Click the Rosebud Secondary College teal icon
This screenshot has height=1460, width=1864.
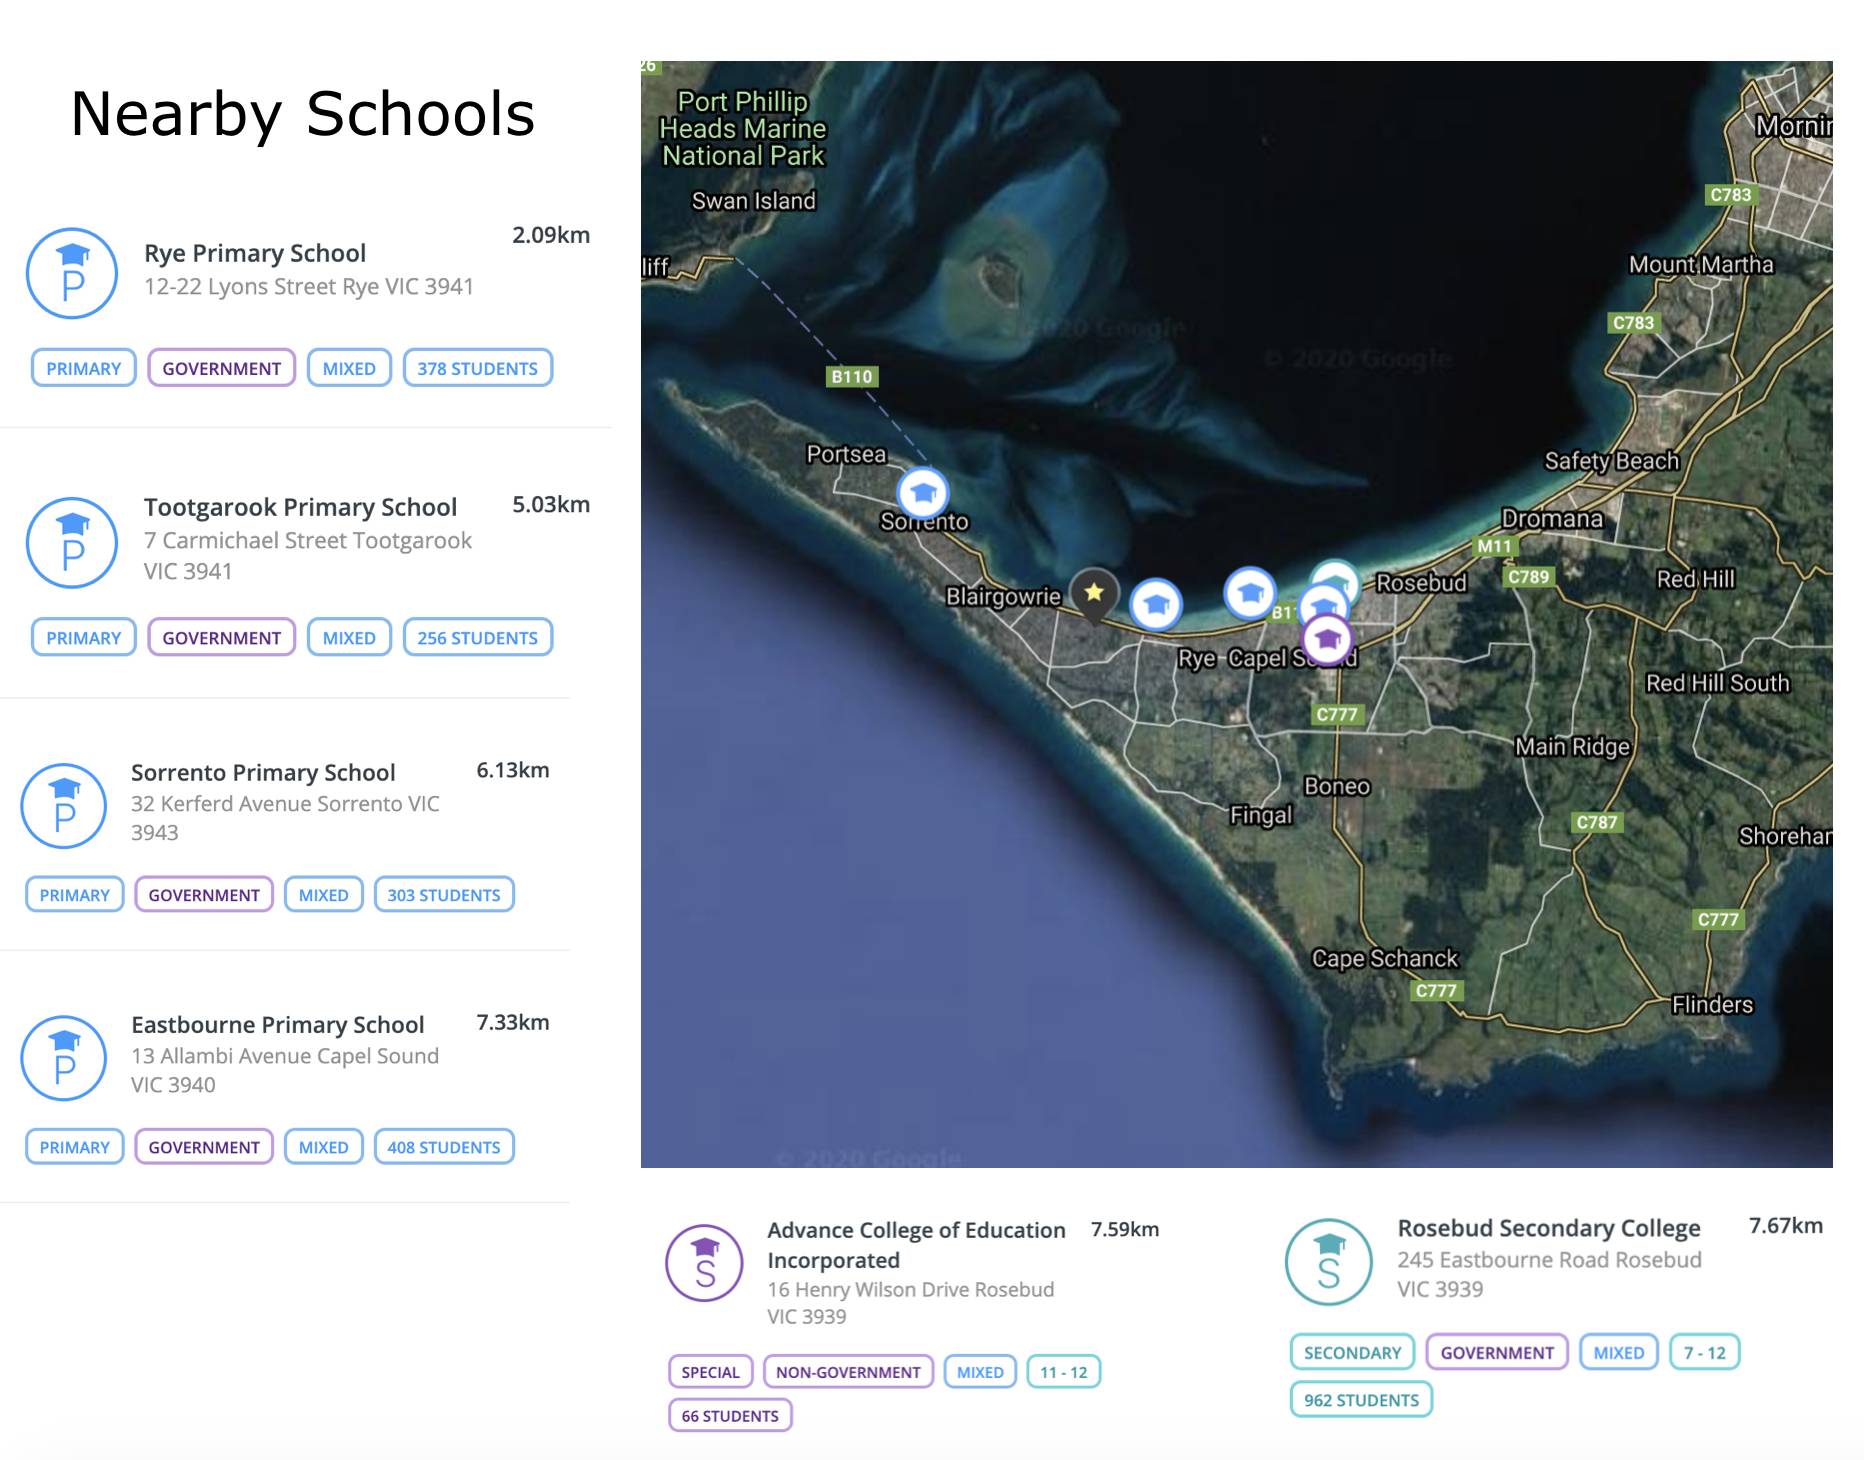pos(1328,1262)
